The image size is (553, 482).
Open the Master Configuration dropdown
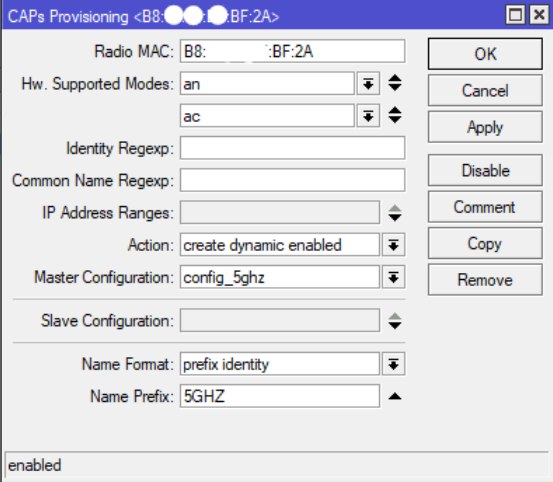(394, 277)
